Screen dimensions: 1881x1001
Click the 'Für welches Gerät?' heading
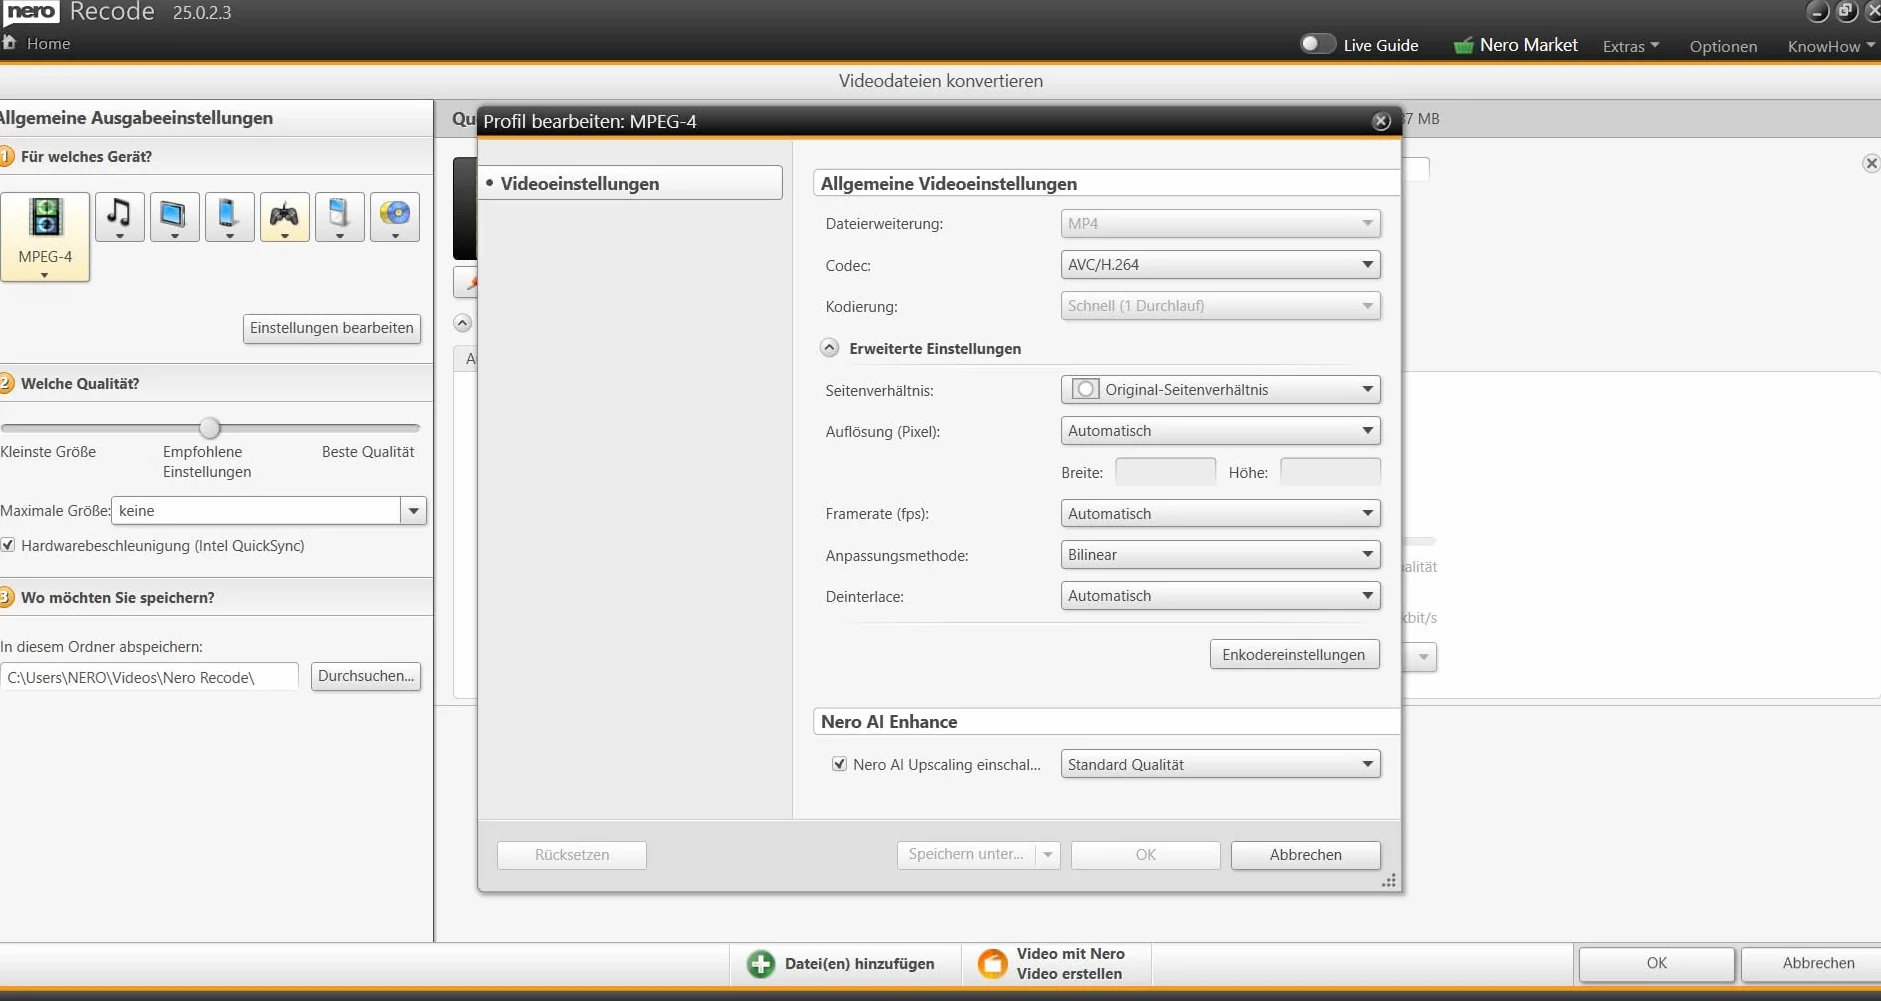(86, 157)
